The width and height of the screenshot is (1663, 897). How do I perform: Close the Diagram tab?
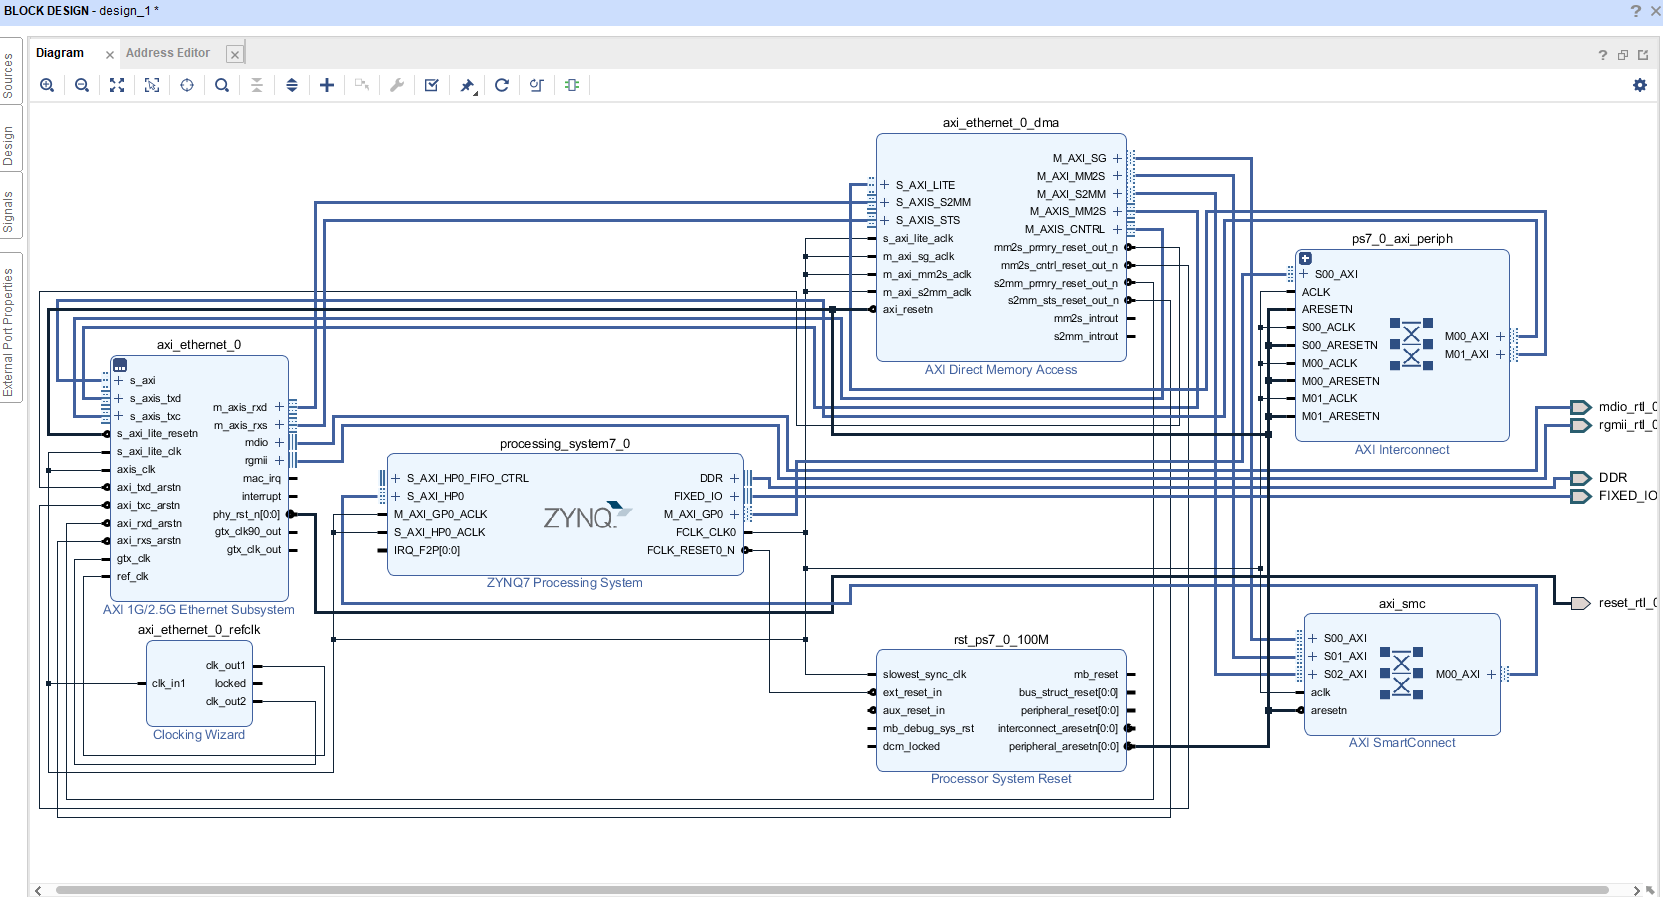point(110,55)
